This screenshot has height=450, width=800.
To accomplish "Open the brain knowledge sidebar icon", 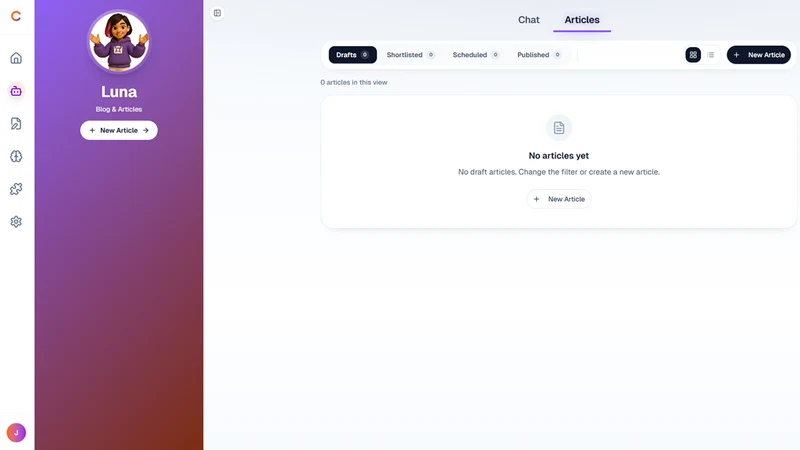I will click(x=16, y=156).
